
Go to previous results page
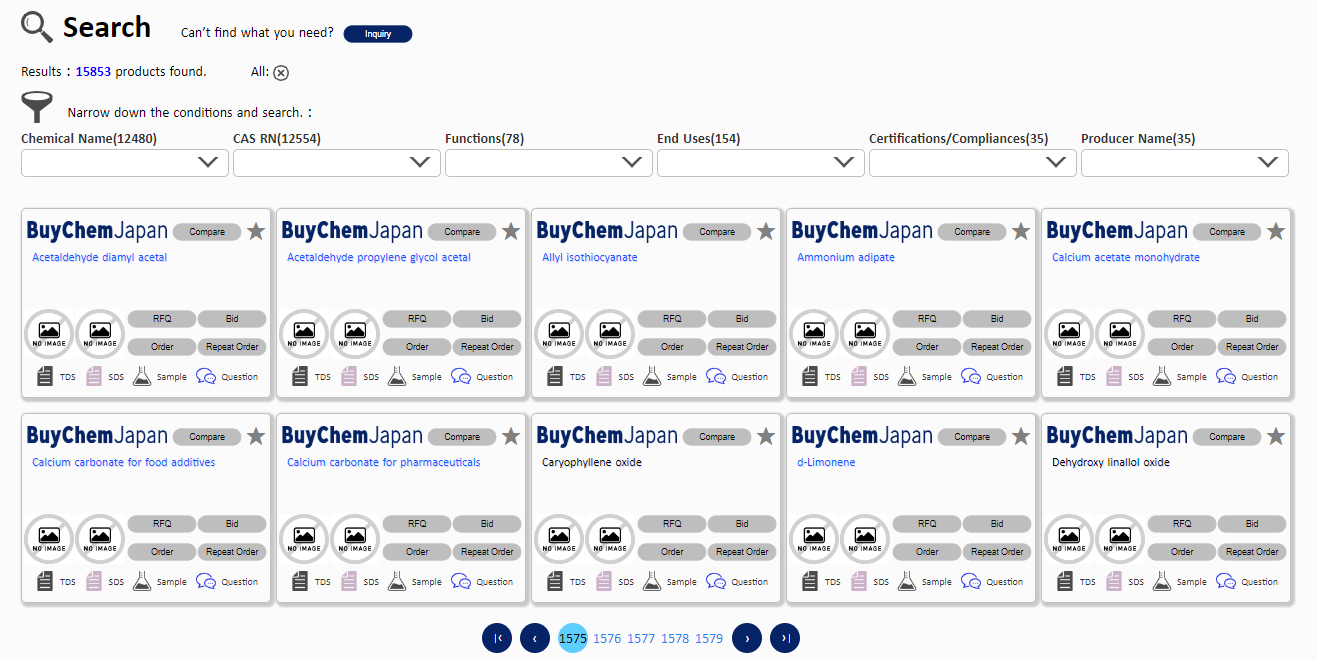coord(535,638)
